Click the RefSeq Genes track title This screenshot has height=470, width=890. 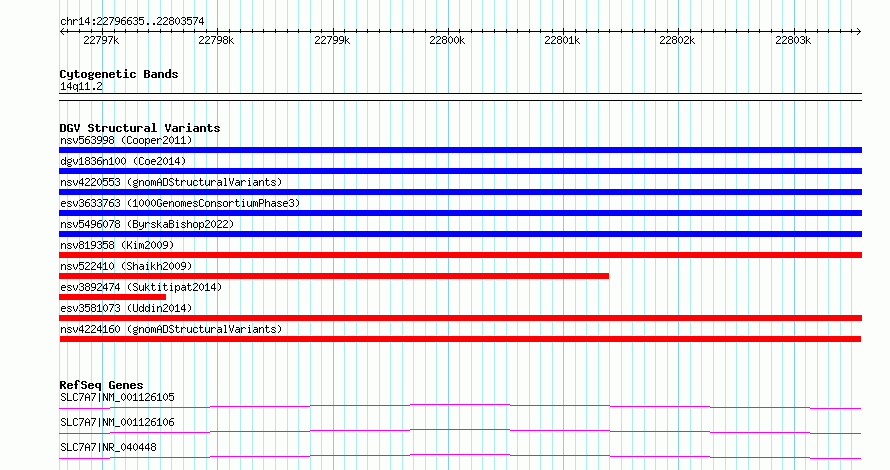[x=101, y=385]
